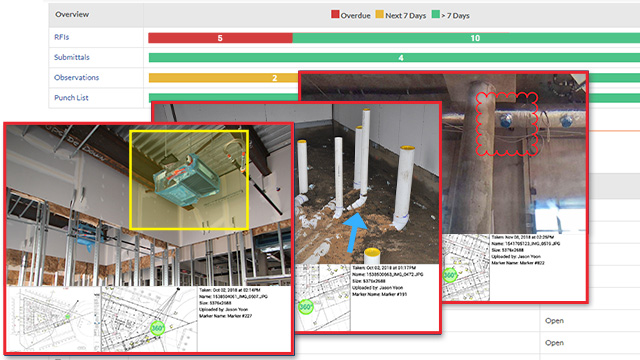
Task: Click the Overview header cell
Action: (96, 15)
